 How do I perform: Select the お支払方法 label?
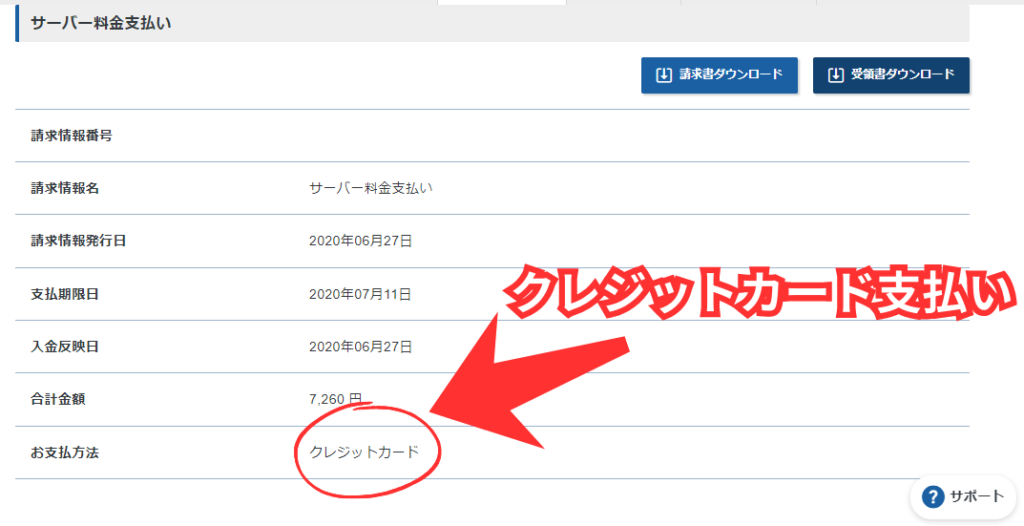(x=65, y=452)
